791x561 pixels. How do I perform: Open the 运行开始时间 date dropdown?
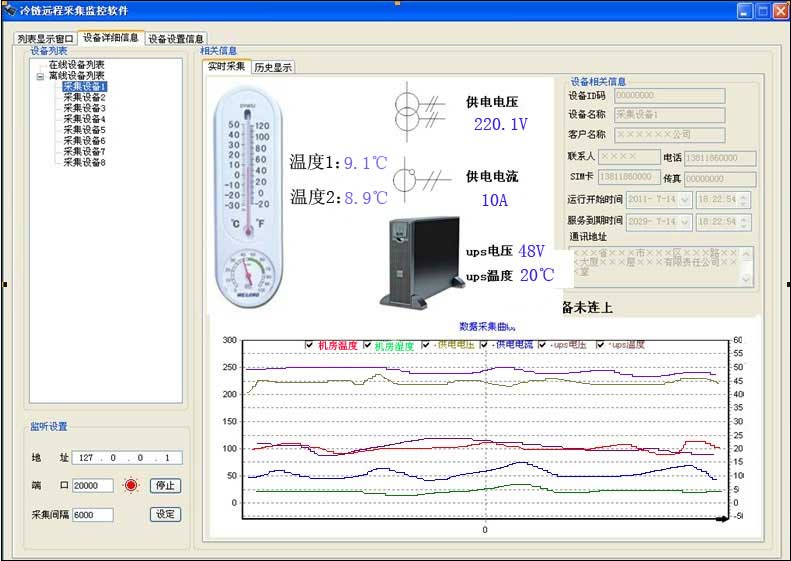(685, 200)
